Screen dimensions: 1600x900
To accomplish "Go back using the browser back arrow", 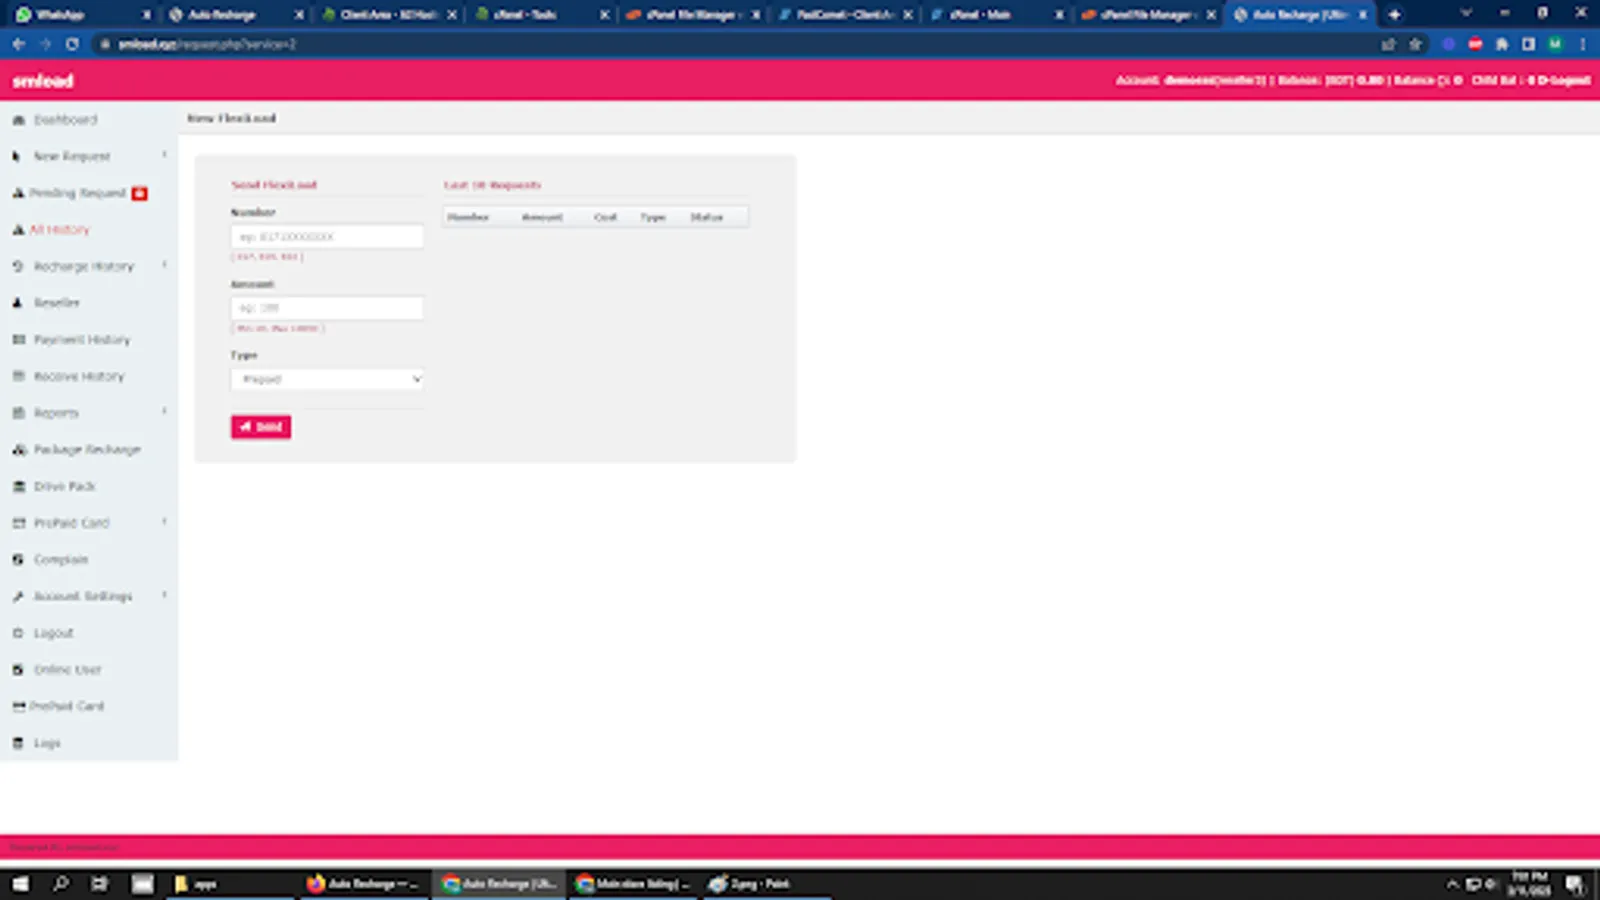I will point(18,44).
